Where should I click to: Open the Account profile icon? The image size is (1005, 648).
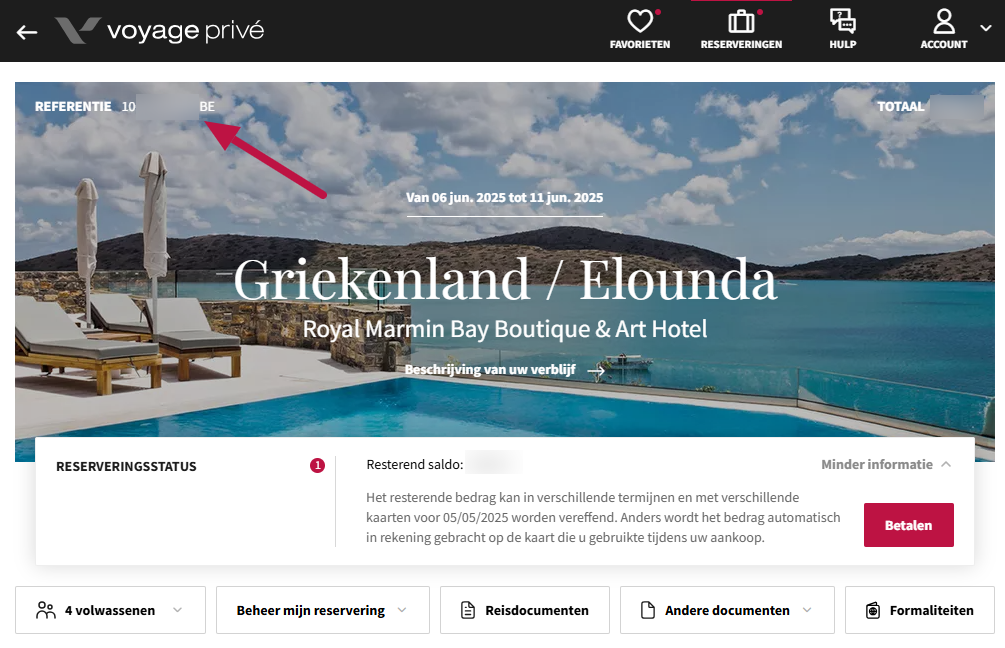pyautogui.click(x=943, y=21)
